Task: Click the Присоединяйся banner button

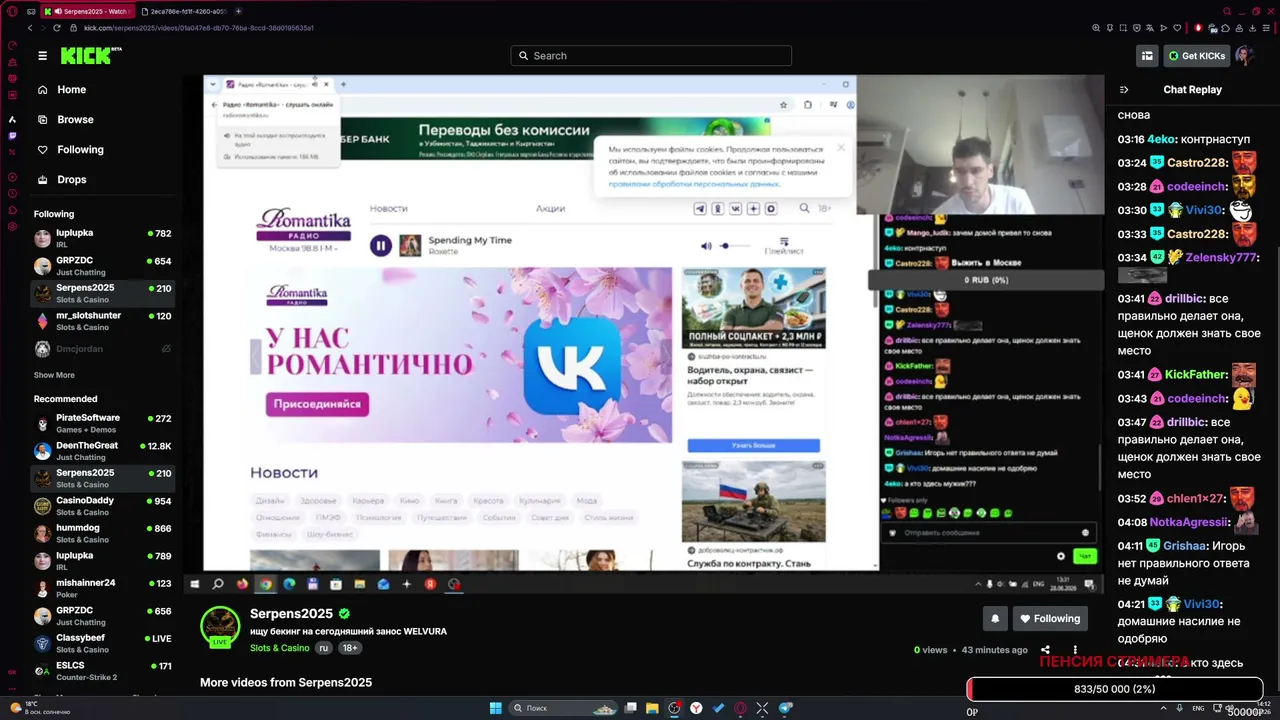Action: pyautogui.click(x=317, y=404)
